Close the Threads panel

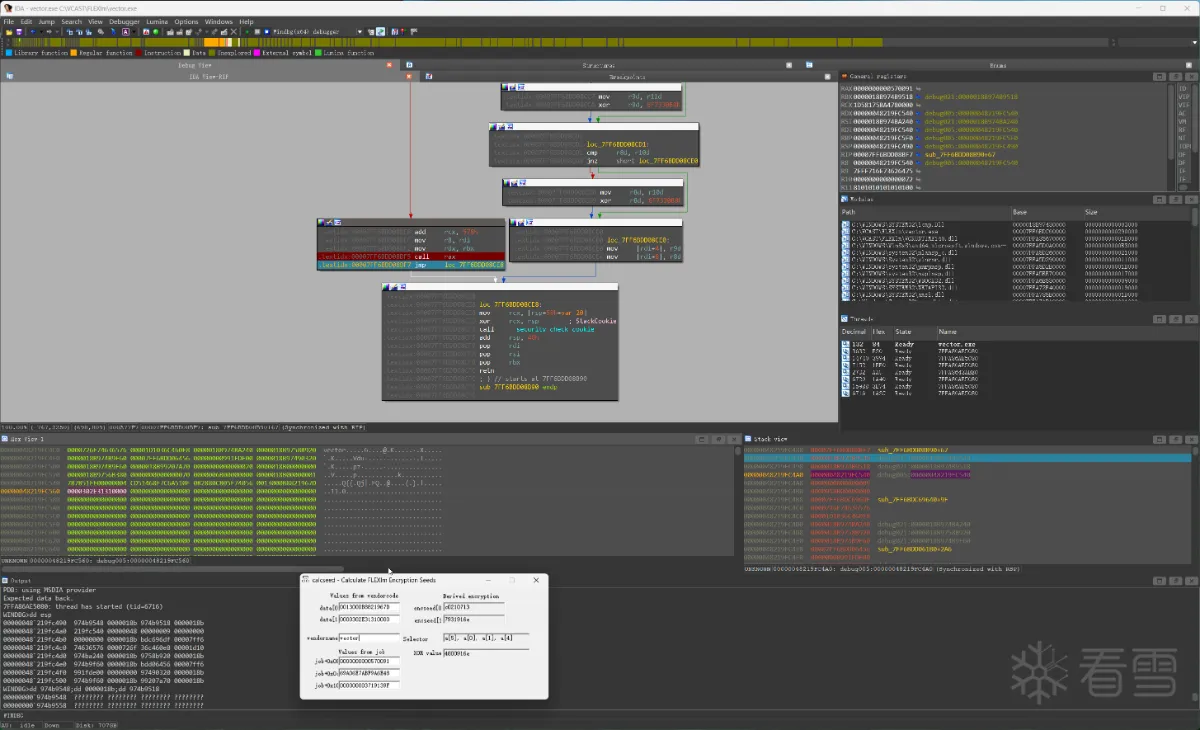pyautogui.click(x=1191, y=319)
